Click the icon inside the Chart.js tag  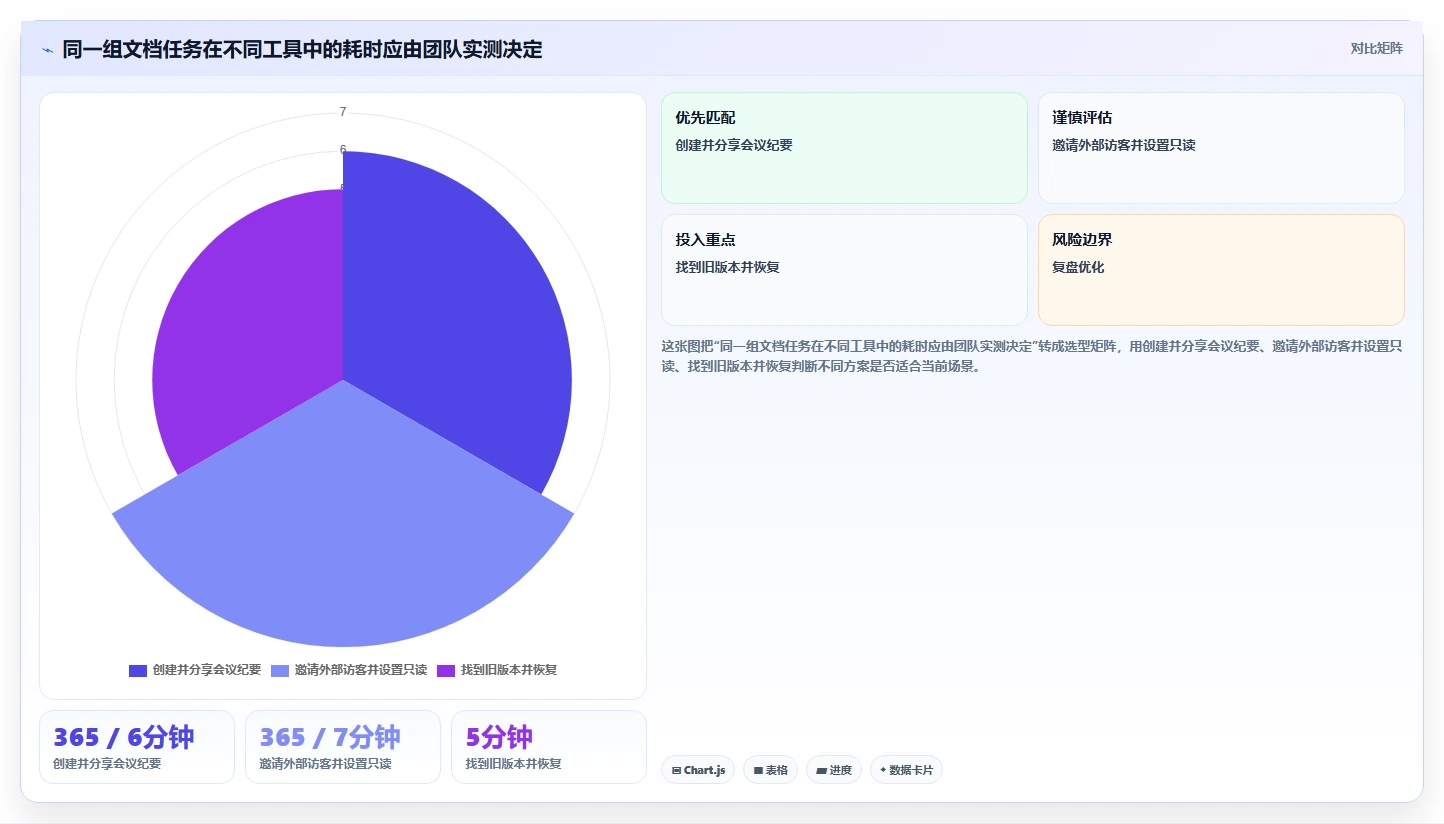(676, 770)
